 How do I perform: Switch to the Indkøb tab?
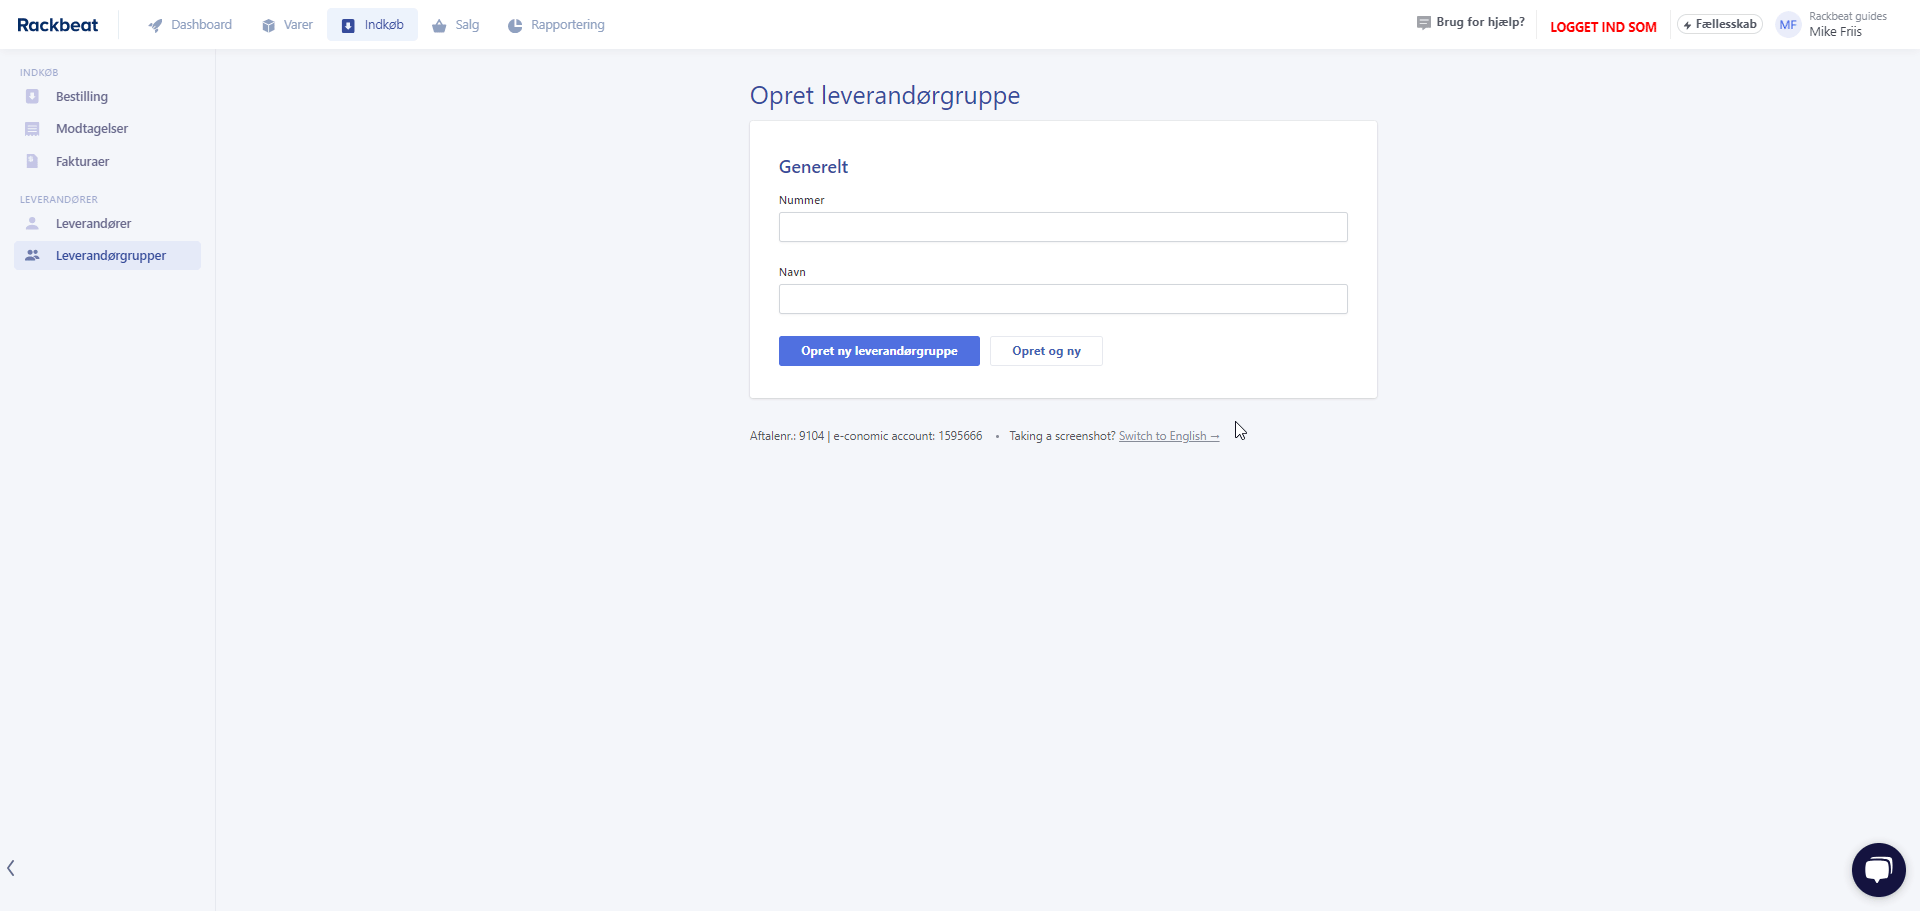point(372,24)
